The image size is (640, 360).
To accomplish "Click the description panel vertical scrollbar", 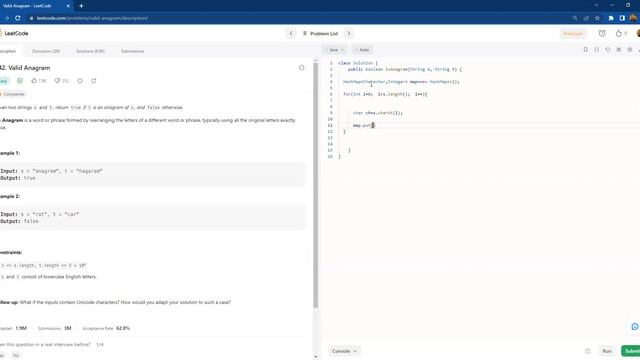I will tap(316, 186).
